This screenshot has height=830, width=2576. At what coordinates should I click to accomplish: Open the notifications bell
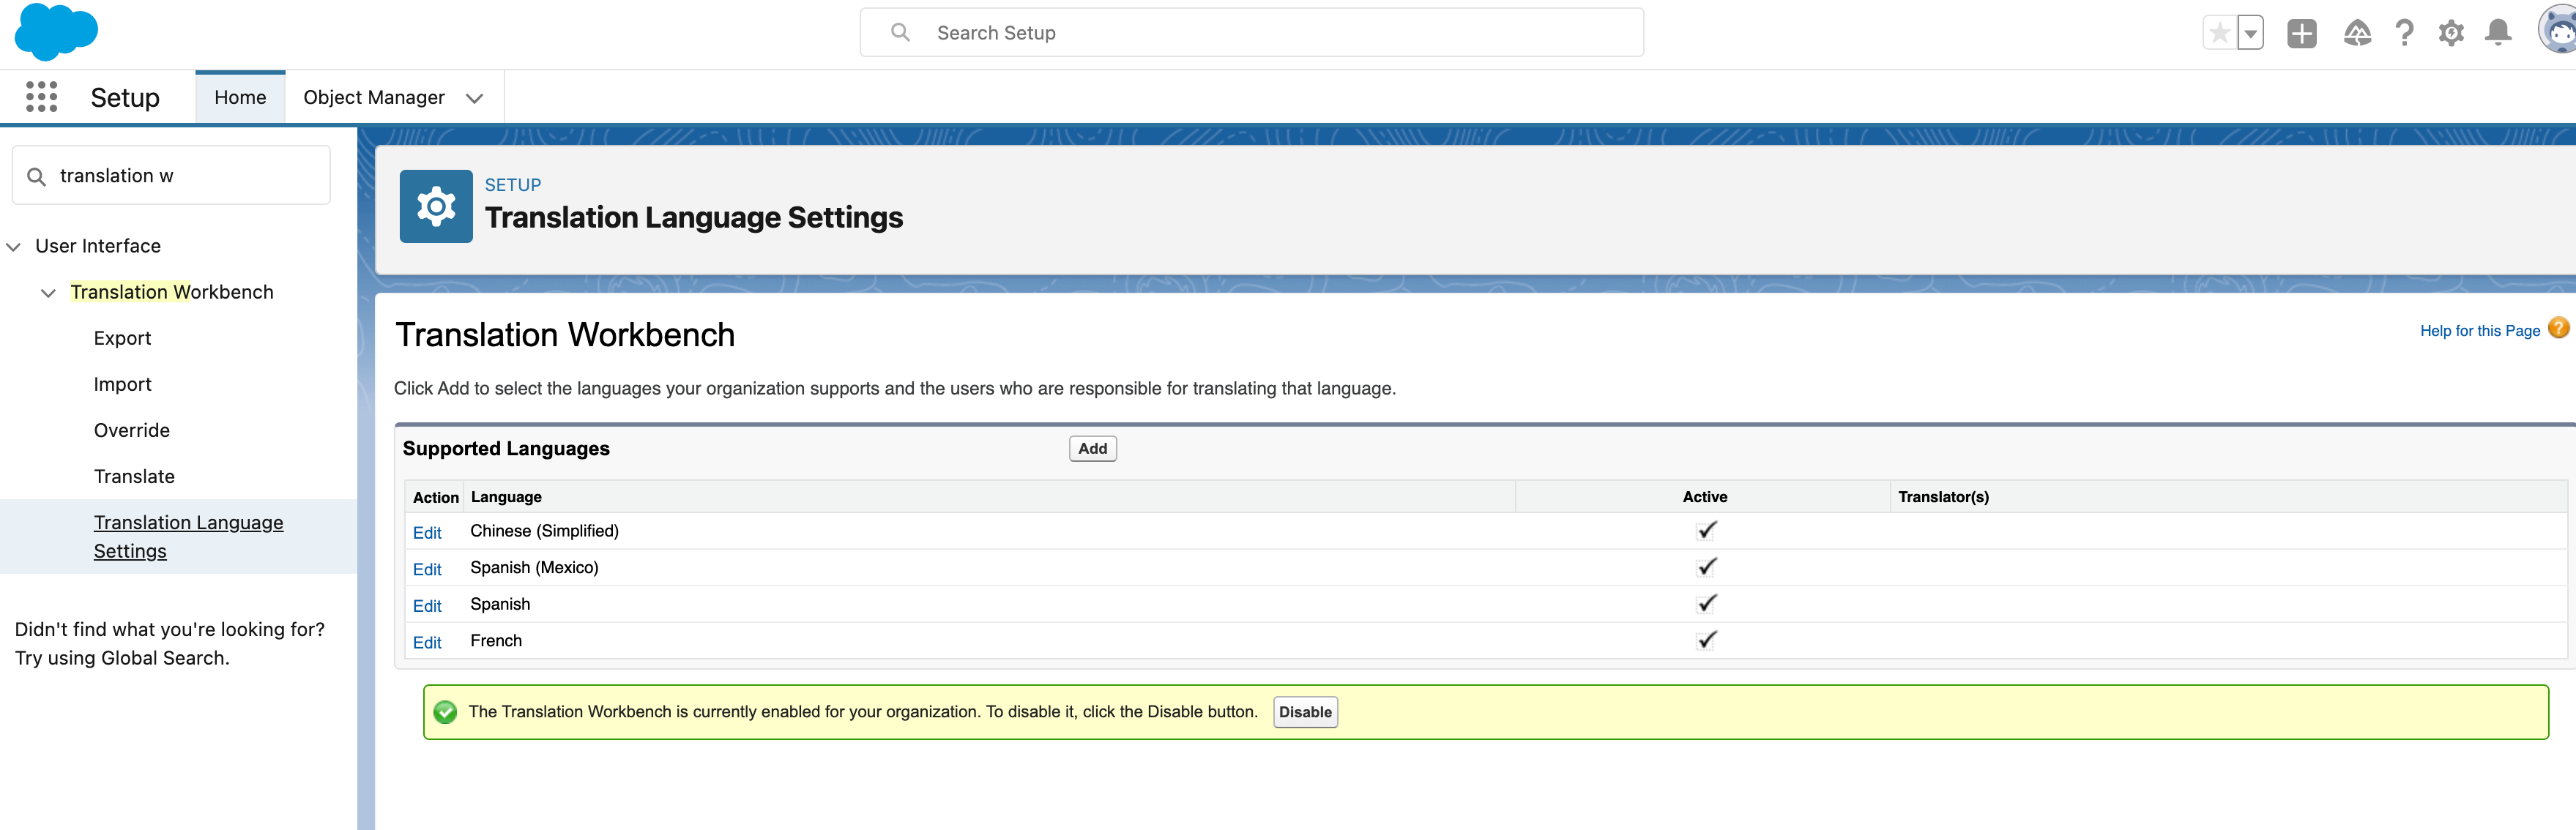(x=2498, y=33)
